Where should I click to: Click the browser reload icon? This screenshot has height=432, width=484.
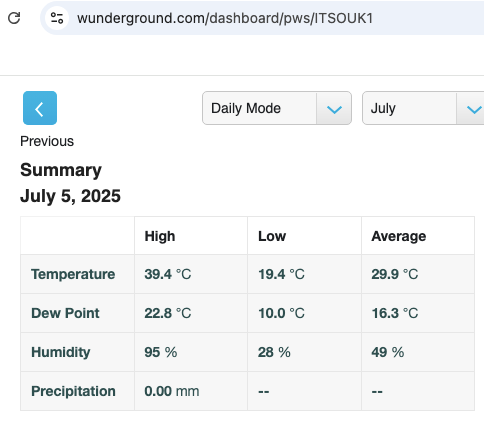[x=14, y=18]
